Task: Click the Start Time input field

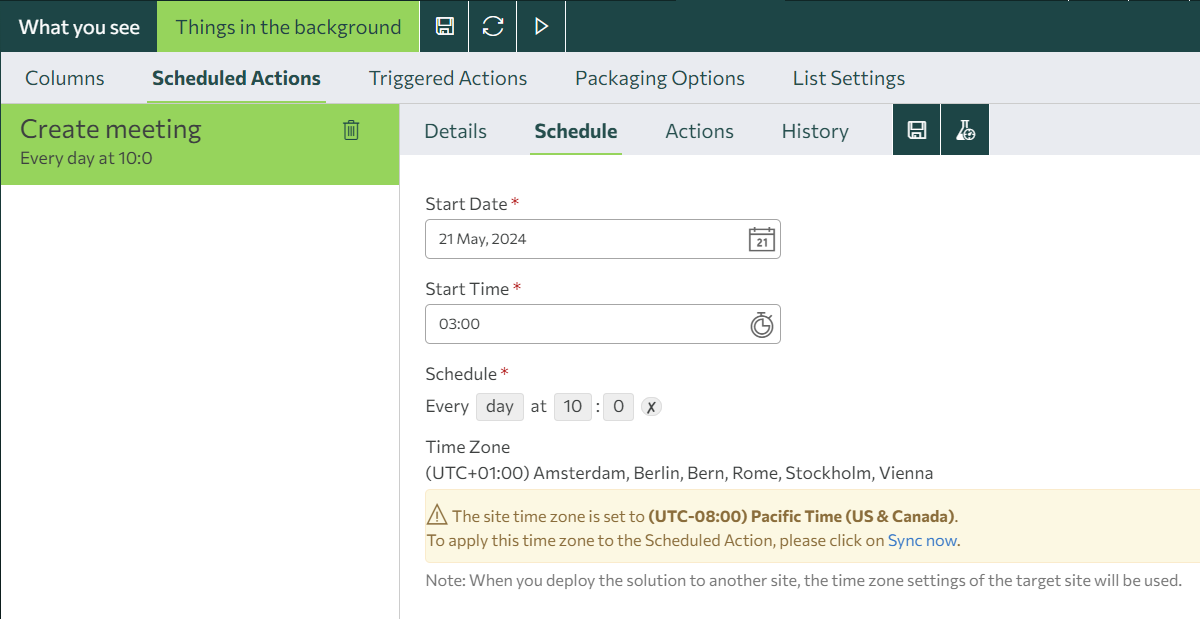Action: (x=603, y=324)
